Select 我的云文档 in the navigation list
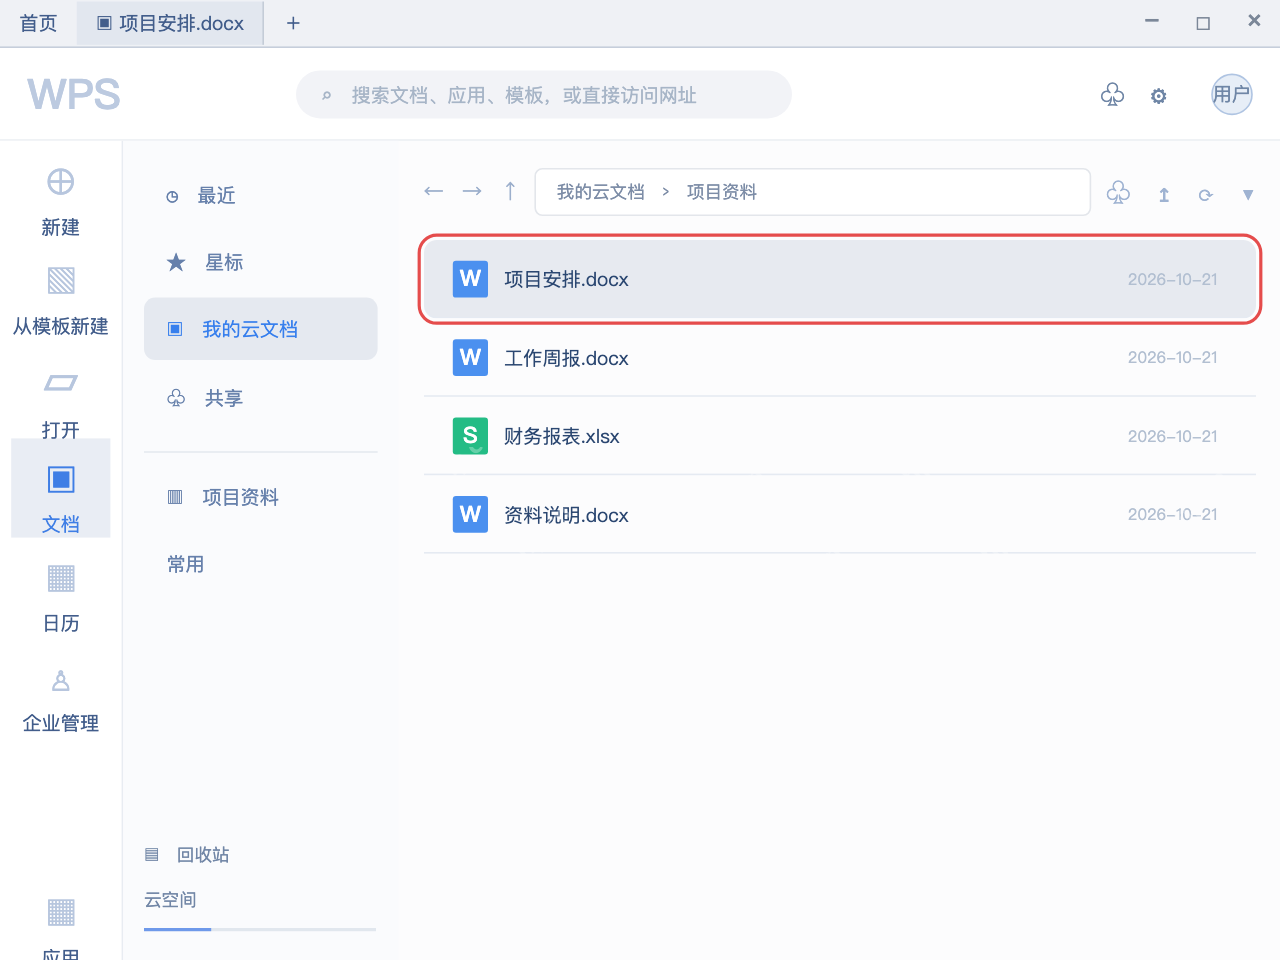The width and height of the screenshot is (1280, 960). (260, 329)
